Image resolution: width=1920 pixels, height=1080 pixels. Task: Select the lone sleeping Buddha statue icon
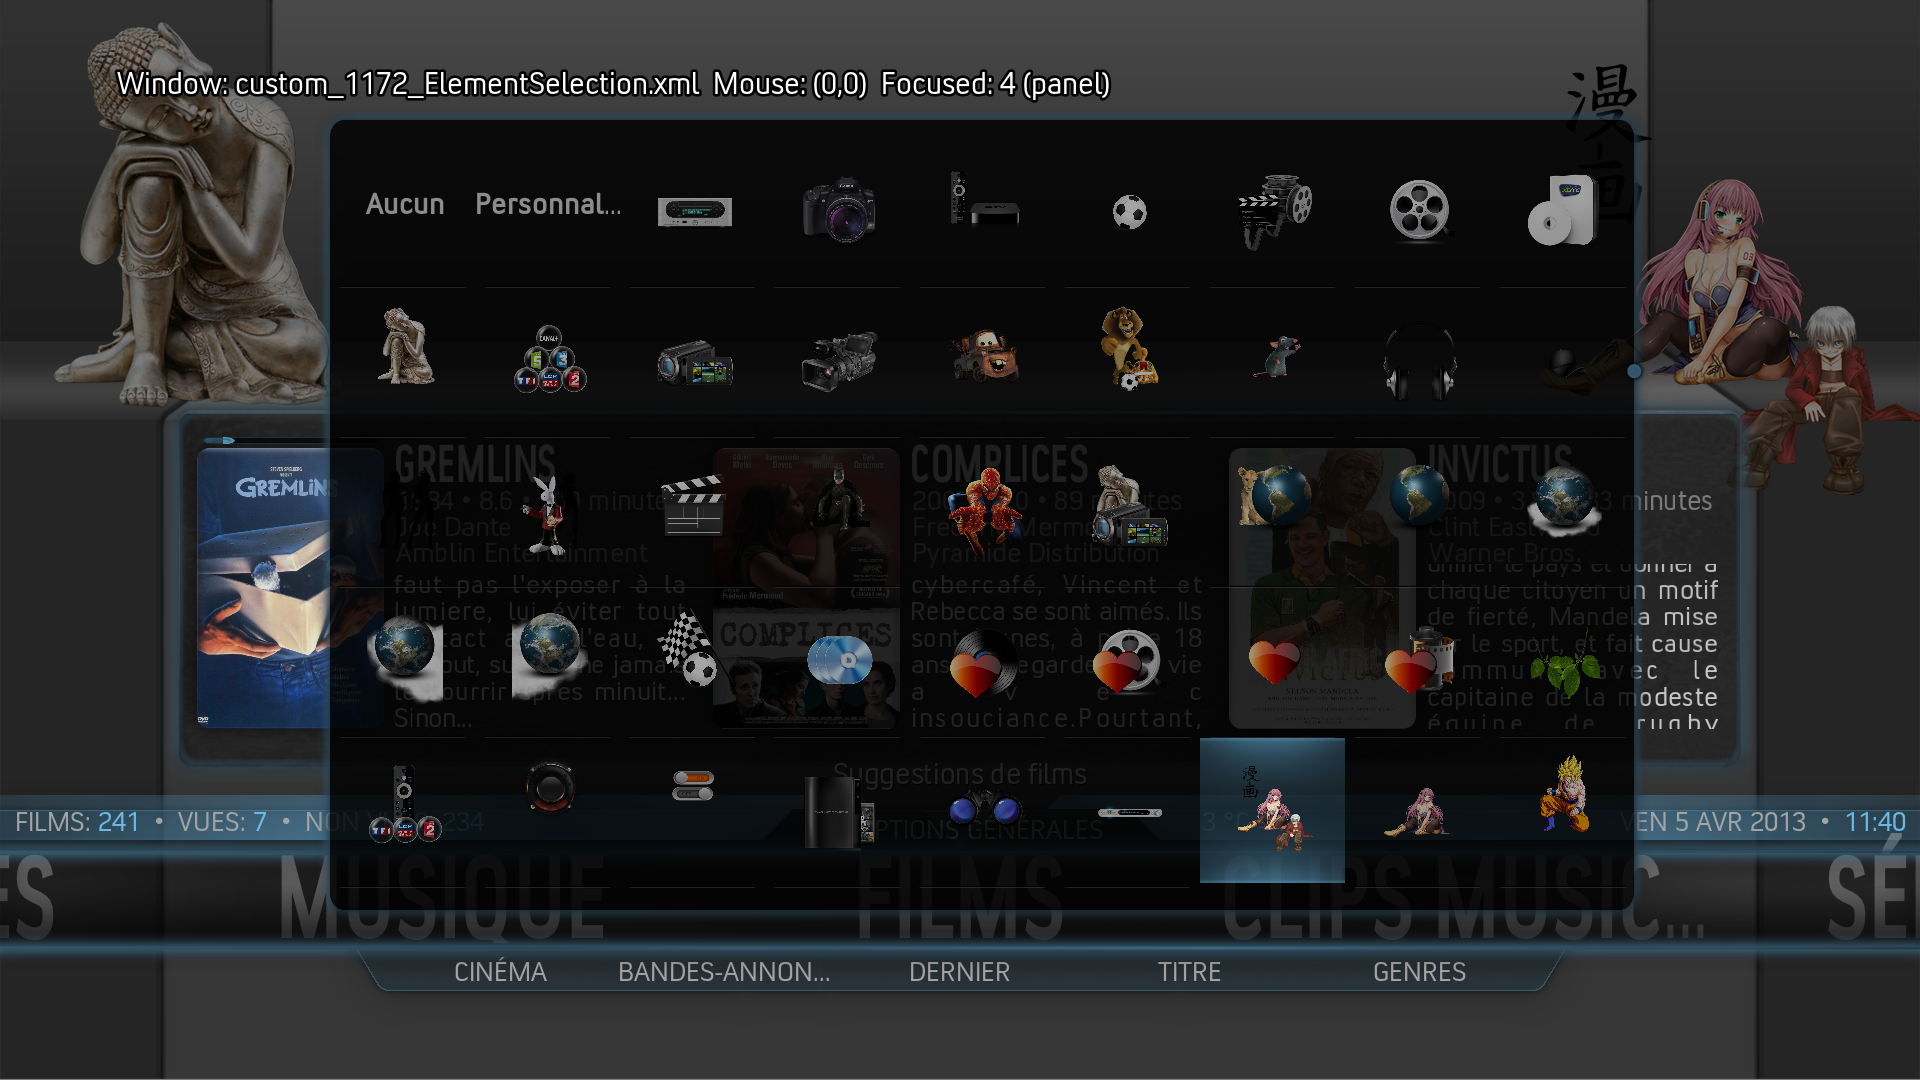[405, 347]
